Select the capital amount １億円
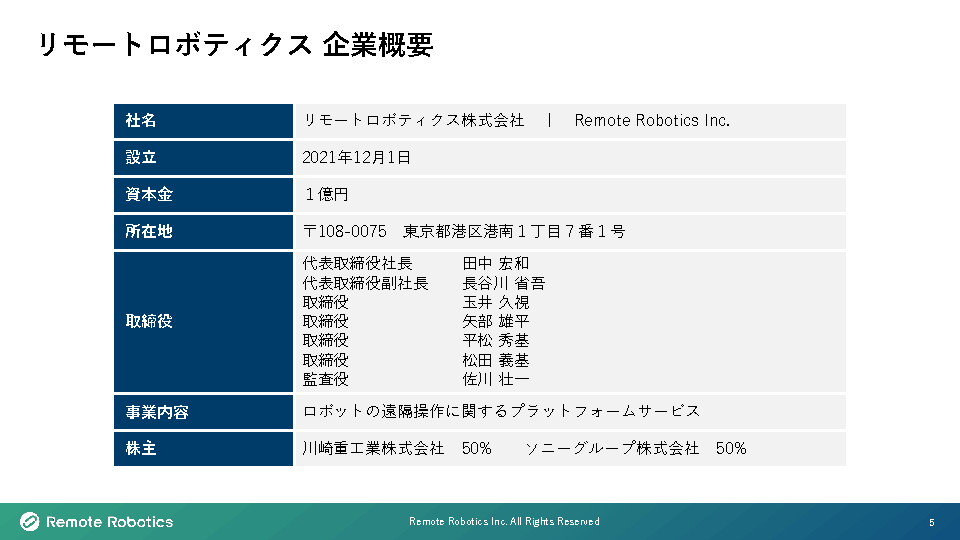This screenshot has width=960, height=540. click(326, 195)
